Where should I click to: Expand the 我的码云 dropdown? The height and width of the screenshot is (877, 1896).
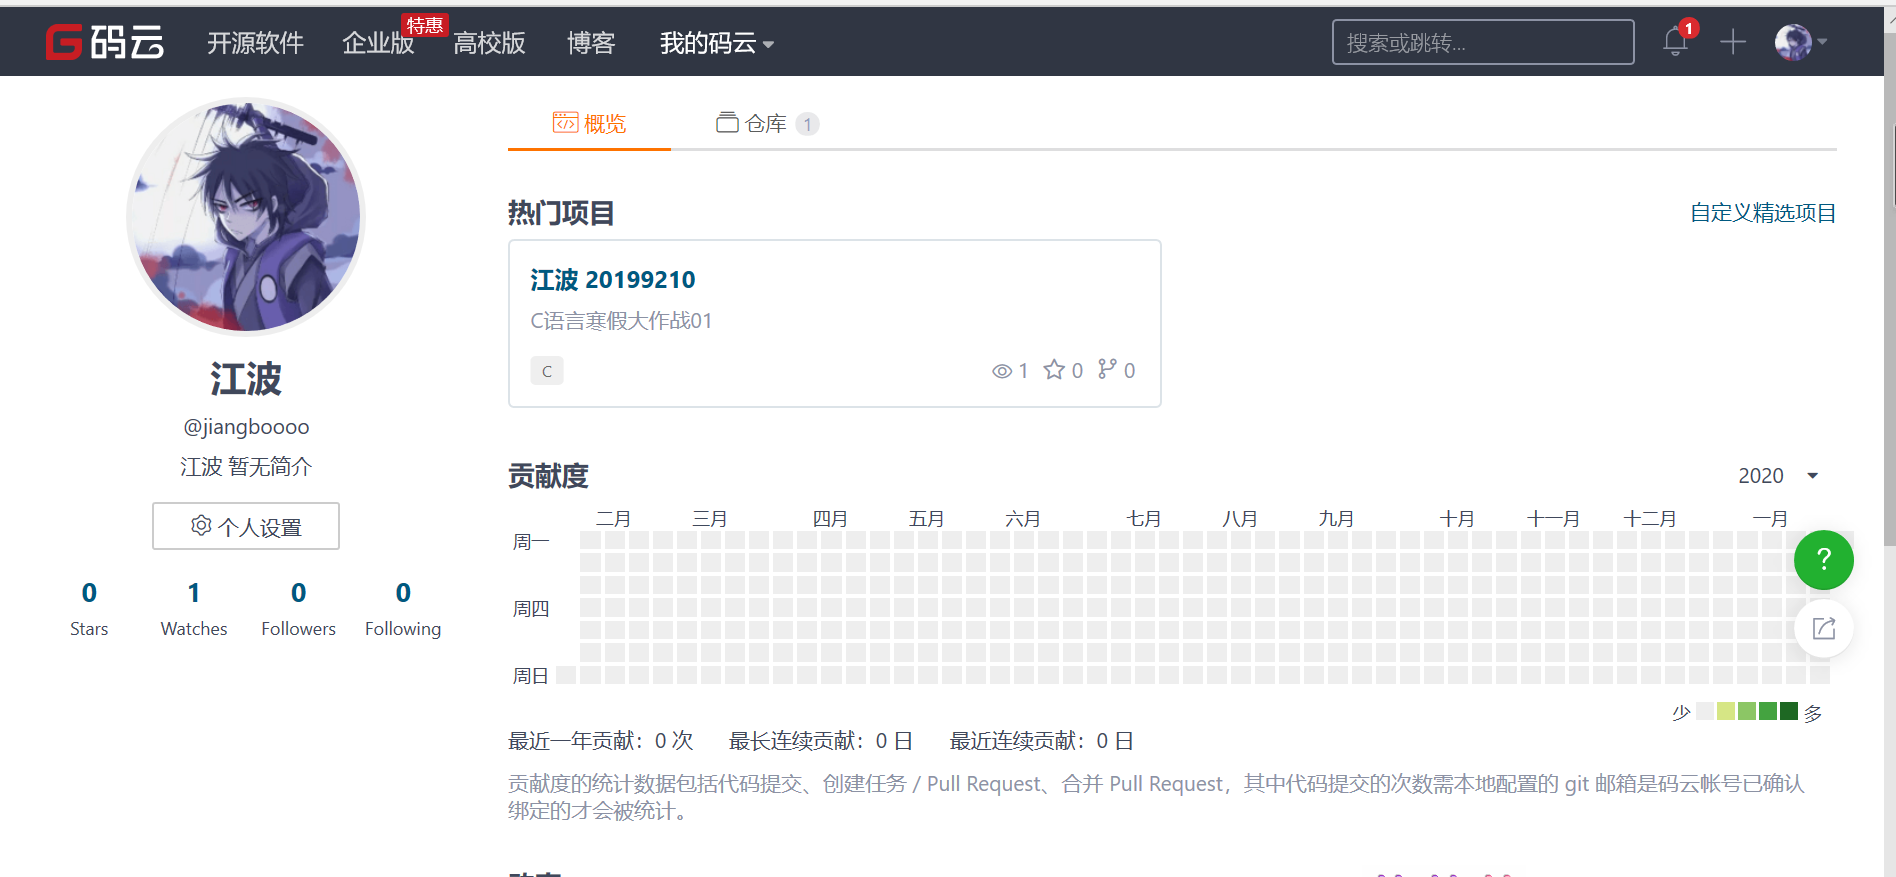coord(716,43)
